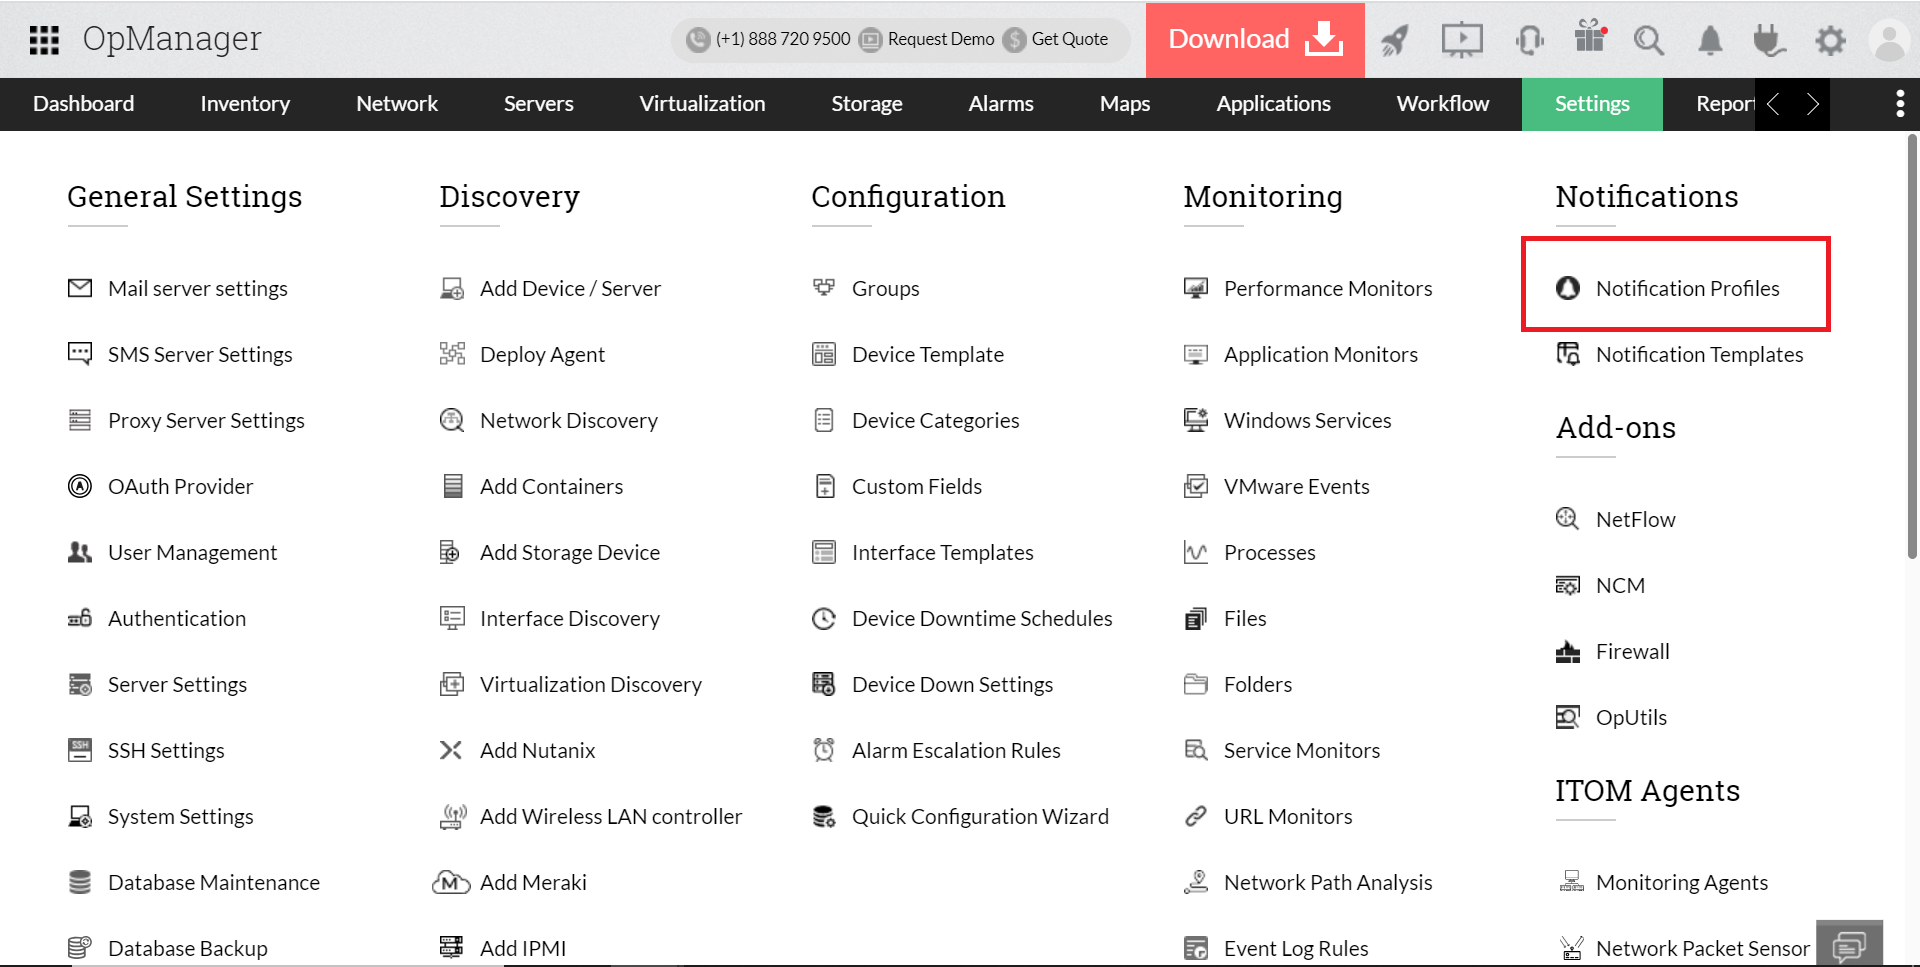Open SSH Settings
The height and width of the screenshot is (967, 1920).
point(166,750)
